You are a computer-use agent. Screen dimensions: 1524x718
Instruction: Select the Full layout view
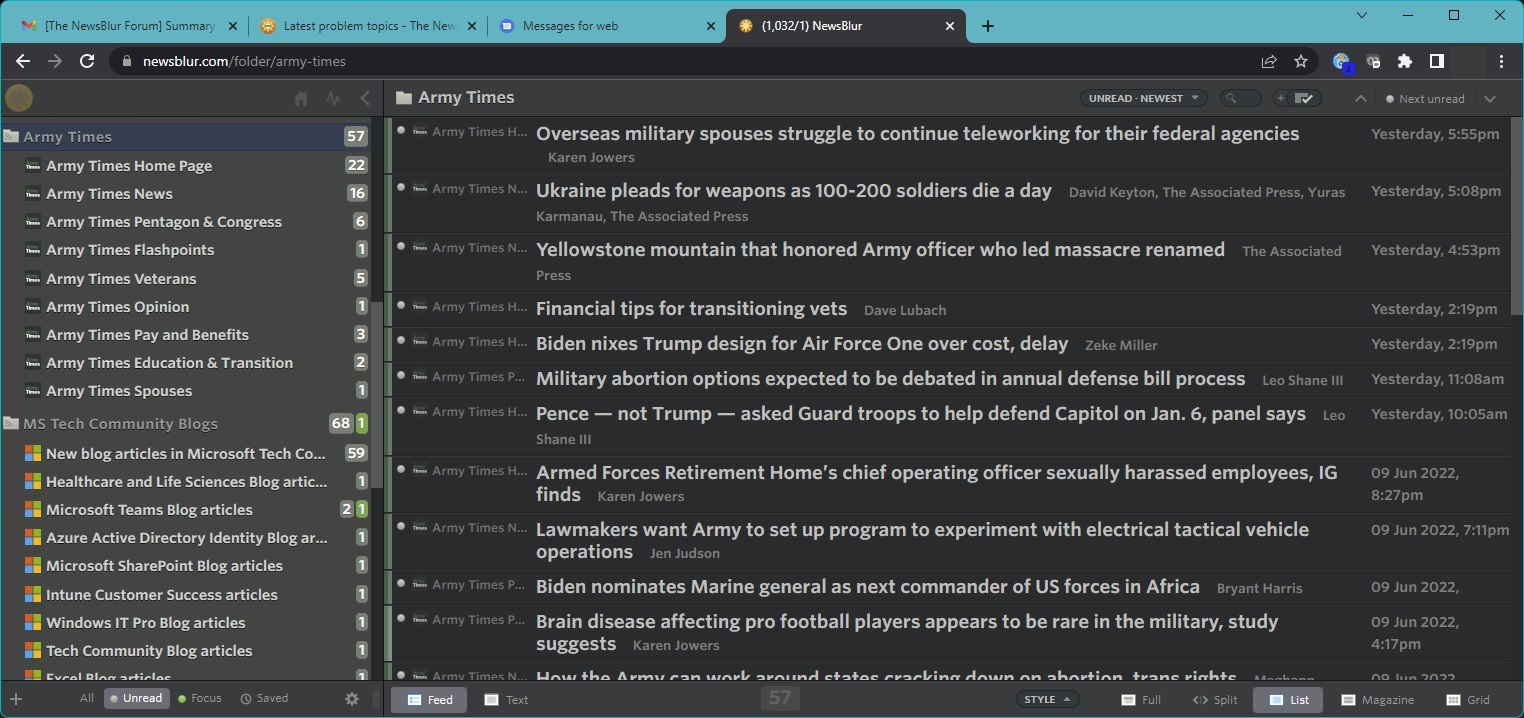1141,700
